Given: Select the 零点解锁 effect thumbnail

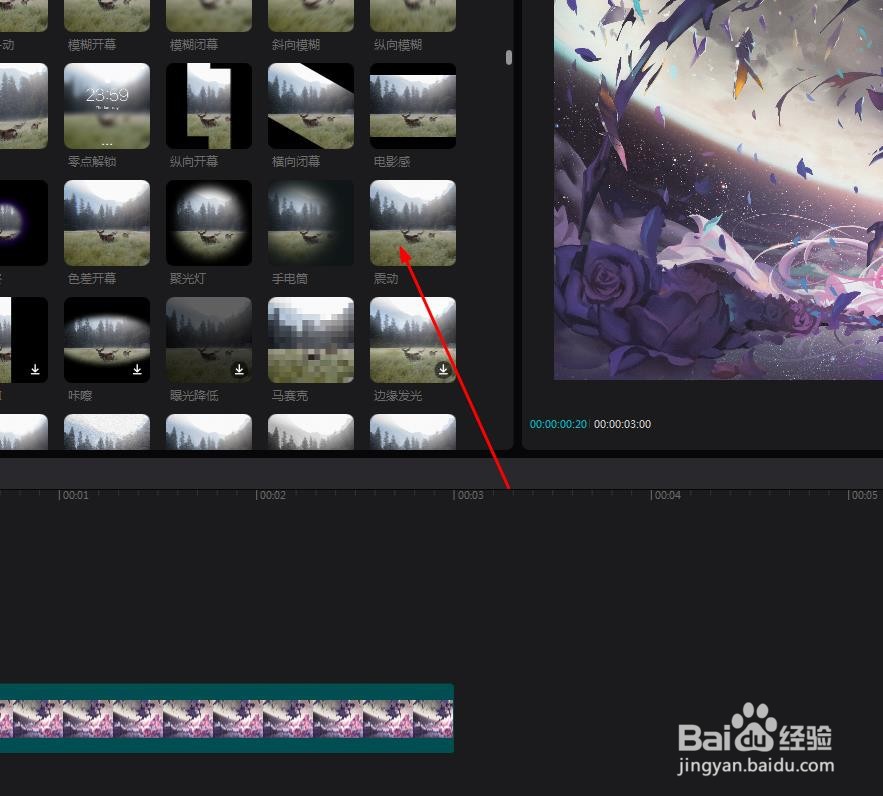Looking at the screenshot, I should point(107,106).
